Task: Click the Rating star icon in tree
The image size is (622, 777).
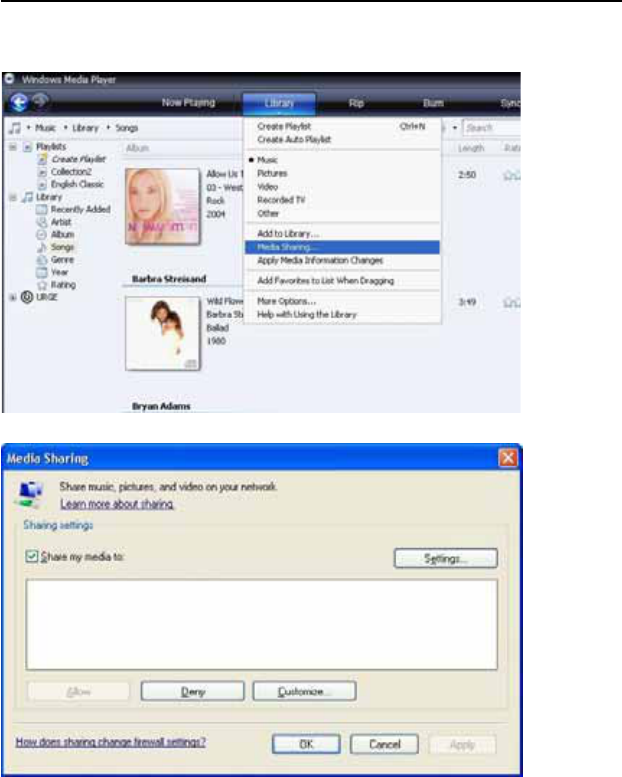Action: [x=42, y=285]
